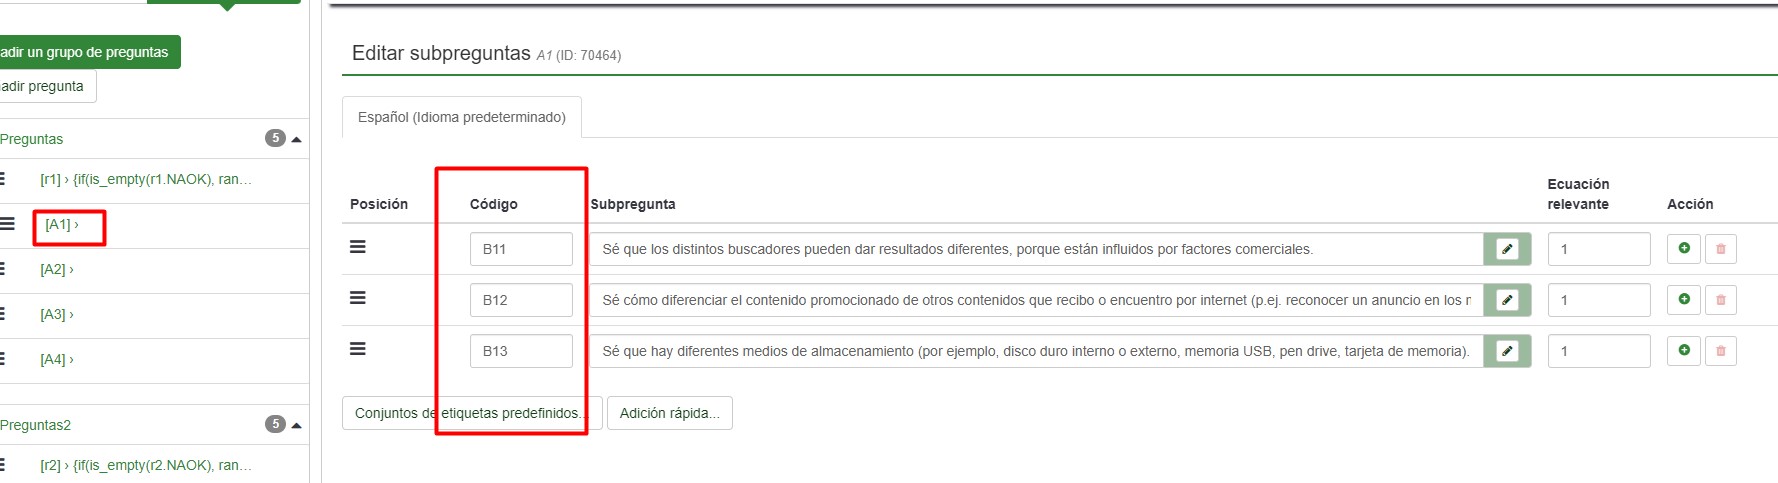1778x483 pixels.
Task: Open the editor pencil for subquestion B11
Action: pyautogui.click(x=1507, y=249)
